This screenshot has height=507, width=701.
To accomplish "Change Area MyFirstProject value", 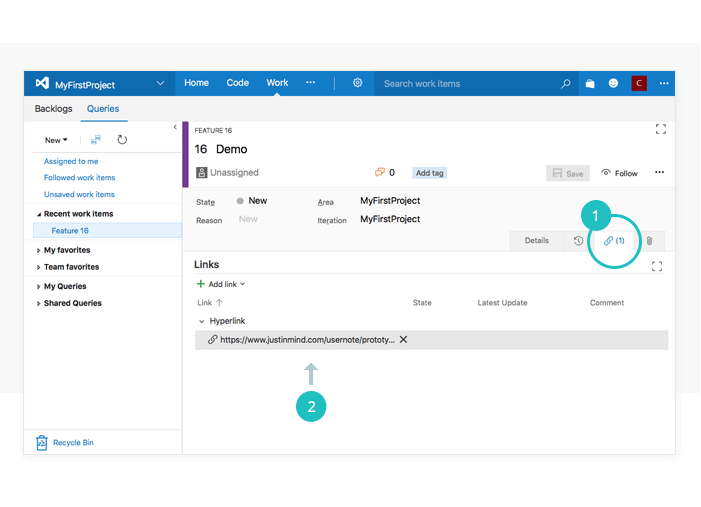I will point(390,201).
